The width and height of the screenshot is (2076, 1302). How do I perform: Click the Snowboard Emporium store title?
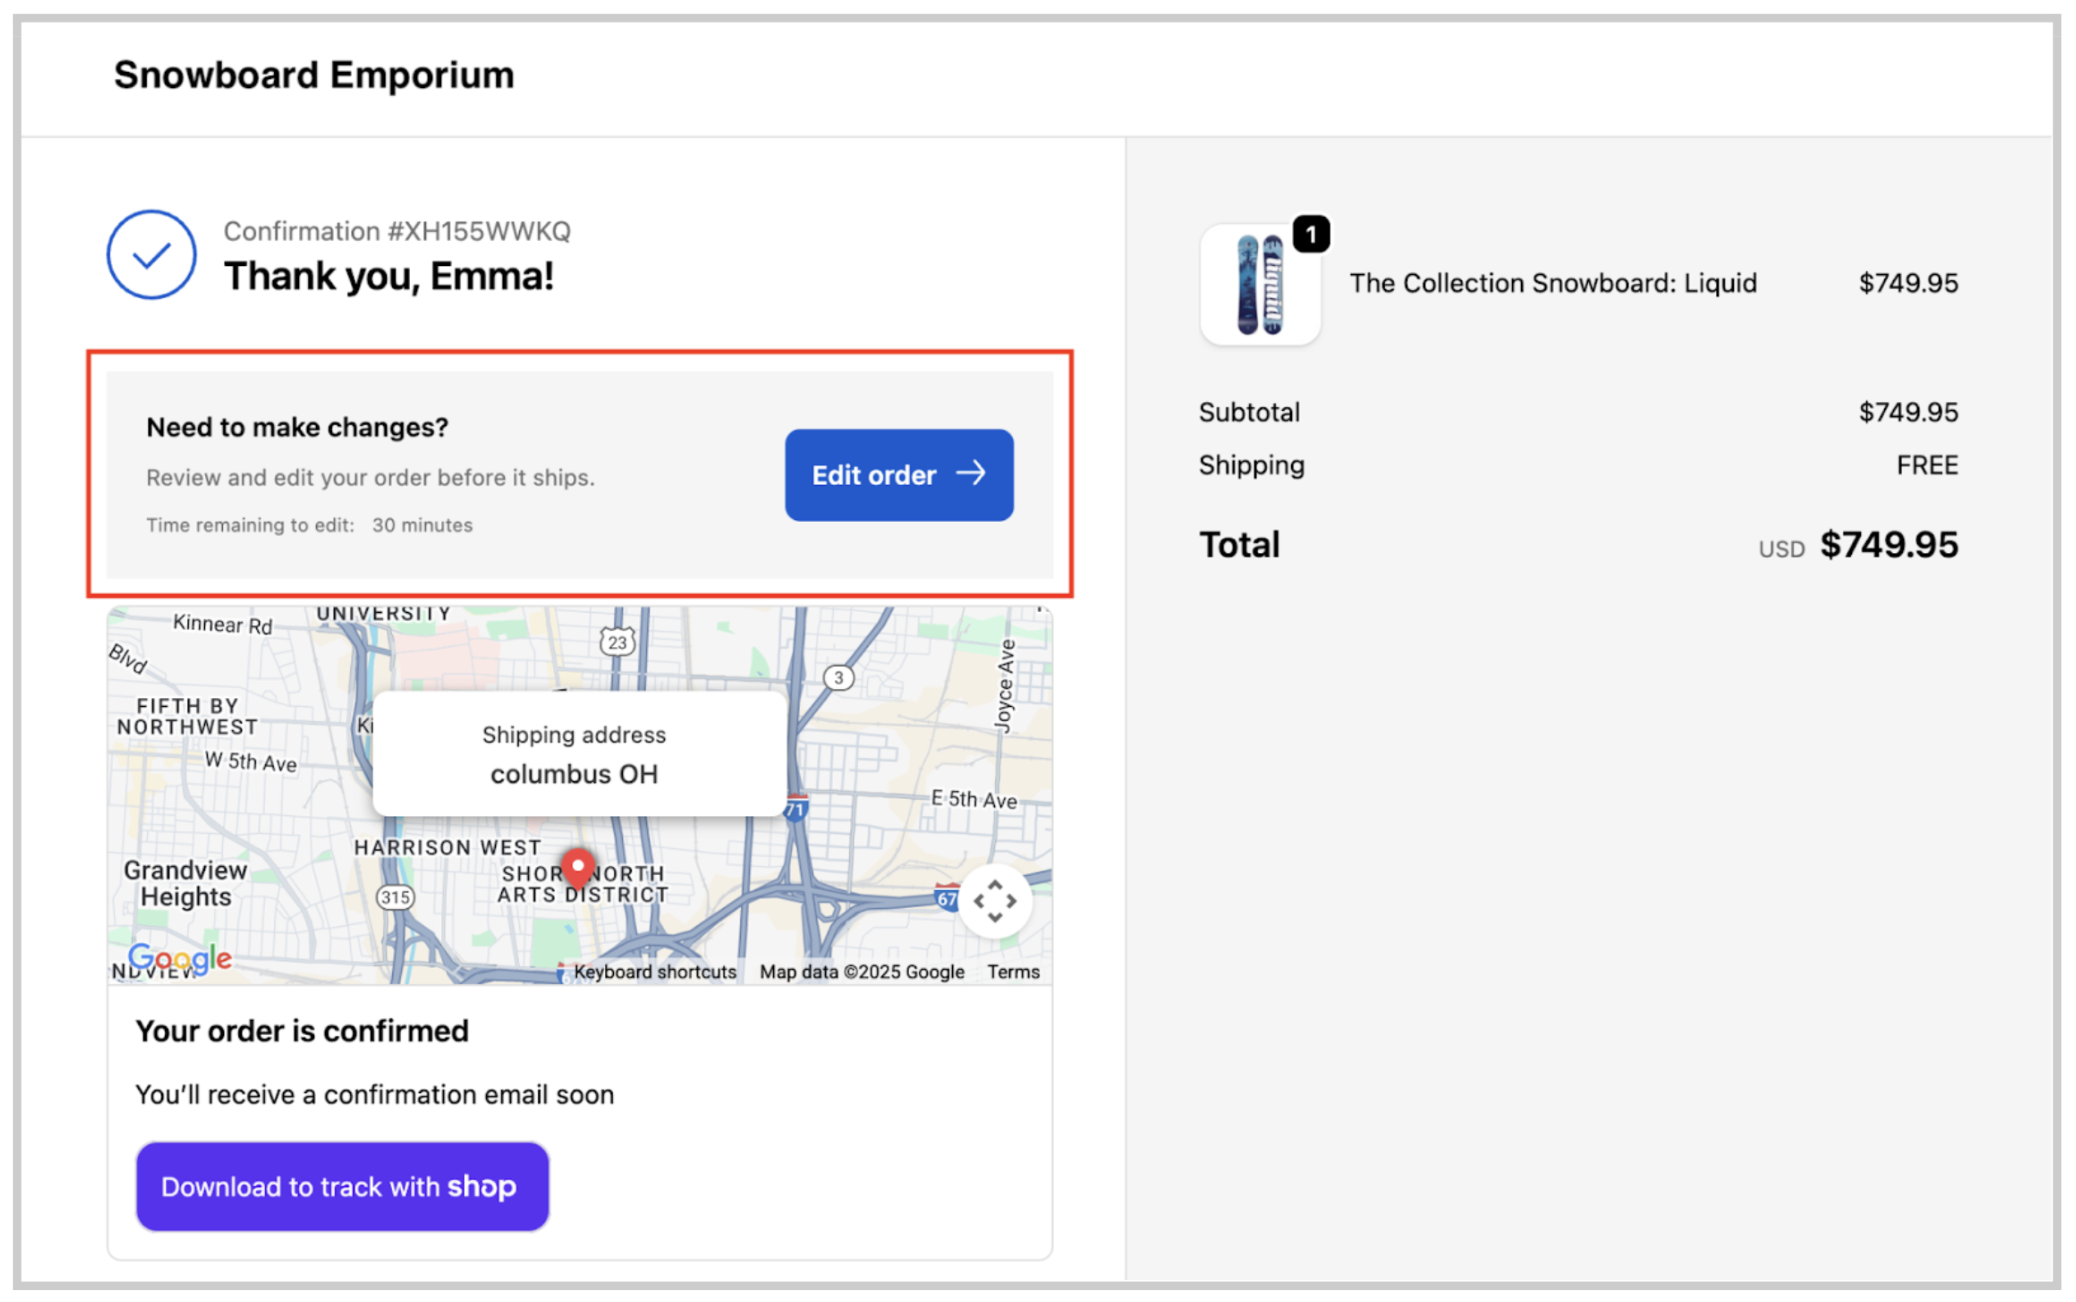(x=313, y=75)
